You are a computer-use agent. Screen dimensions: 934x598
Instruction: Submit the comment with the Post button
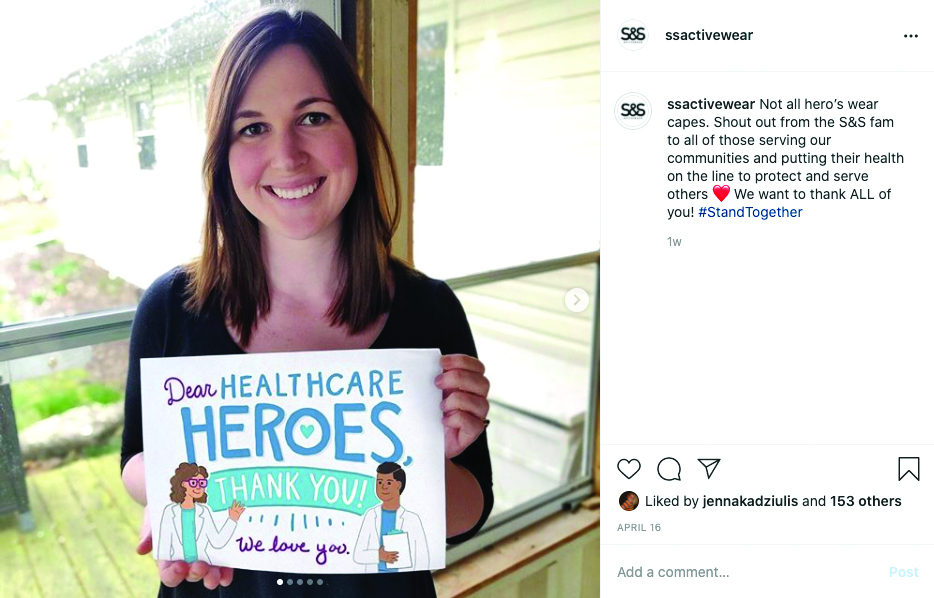click(x=904, y=572)
